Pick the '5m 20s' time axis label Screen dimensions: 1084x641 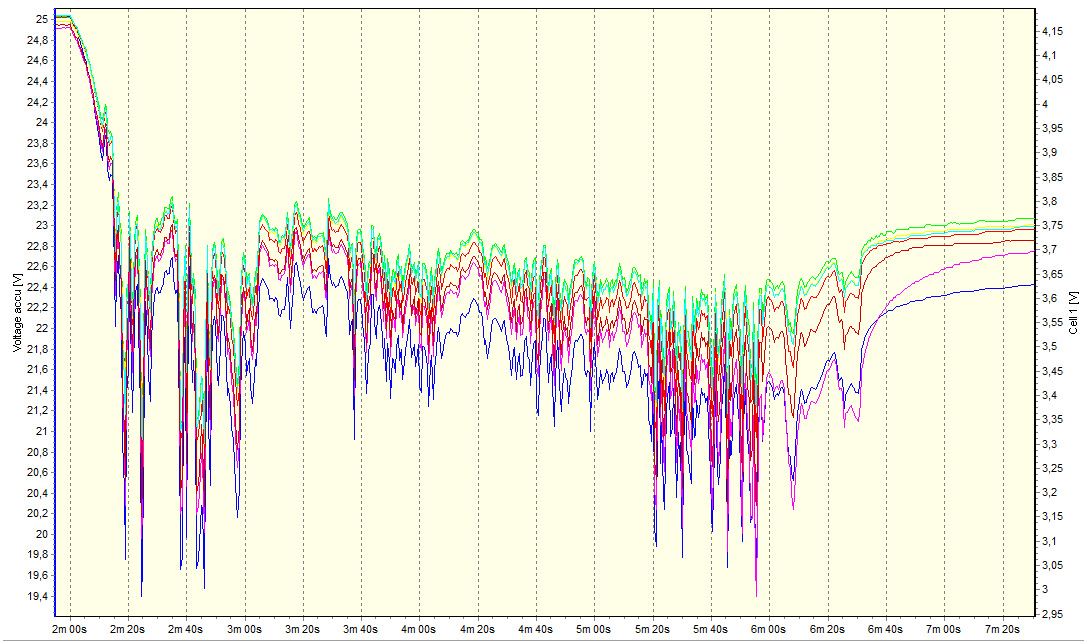653,630
